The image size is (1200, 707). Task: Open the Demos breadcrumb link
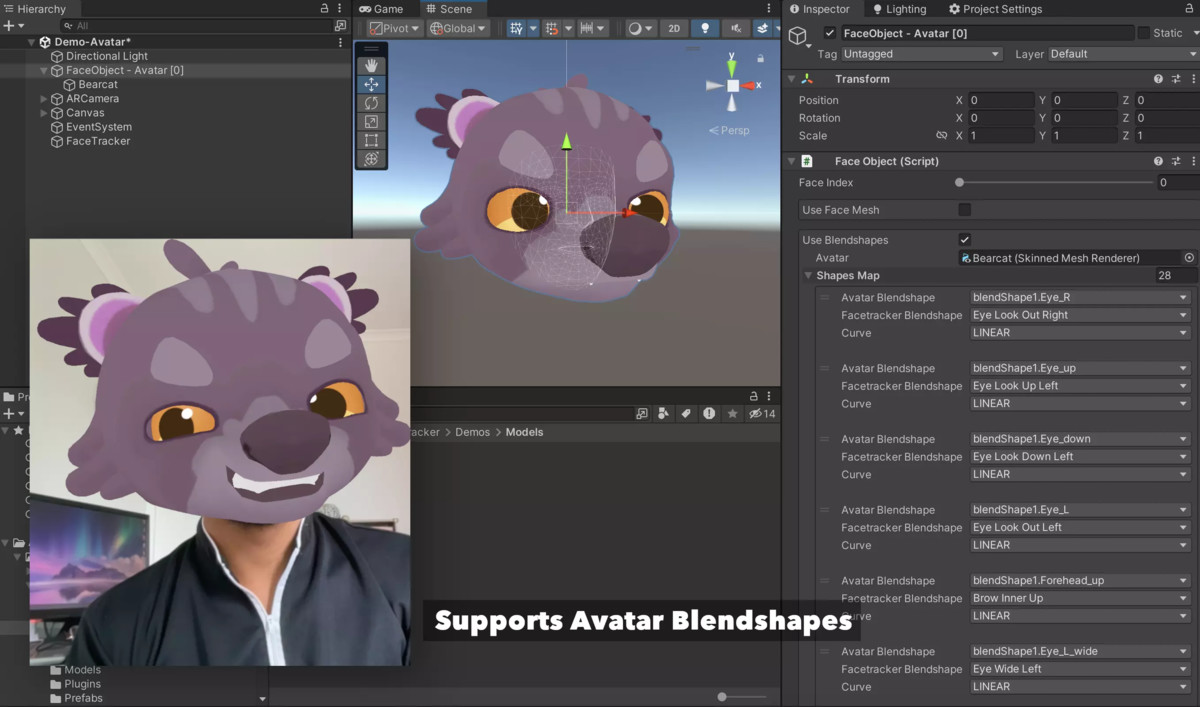pyautogui.click(x=473, y=432)
